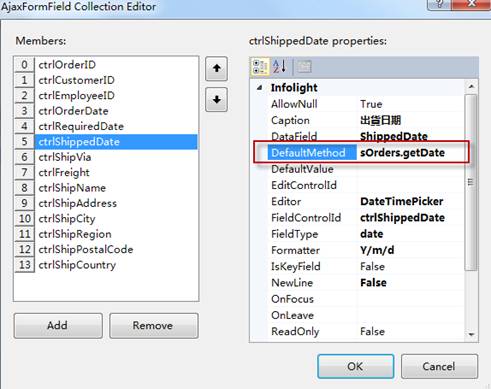Click the Categorized view icon in property grid
The height and width of the screenshot is (389, 491).
point(260,66)
